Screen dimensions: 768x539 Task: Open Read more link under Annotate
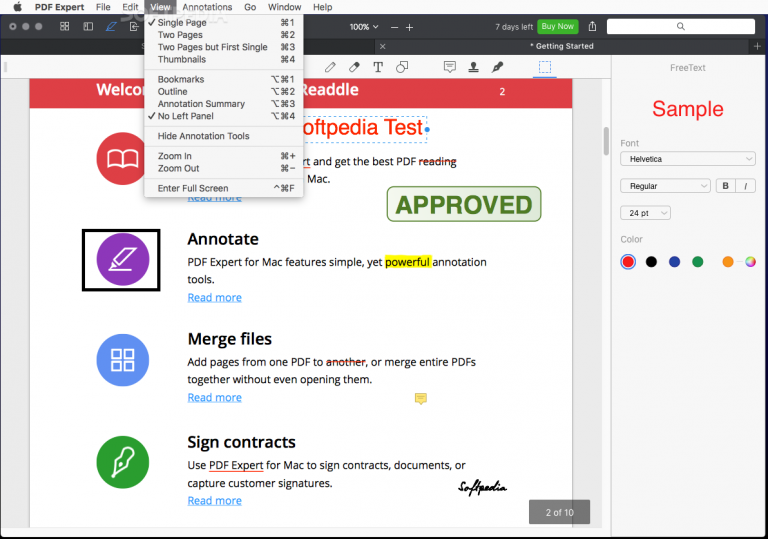click(215, 297)
